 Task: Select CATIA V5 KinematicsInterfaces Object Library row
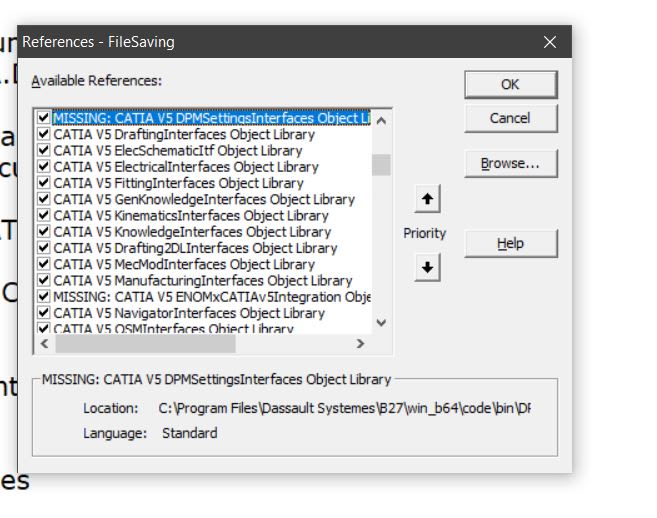click(191, 216)
